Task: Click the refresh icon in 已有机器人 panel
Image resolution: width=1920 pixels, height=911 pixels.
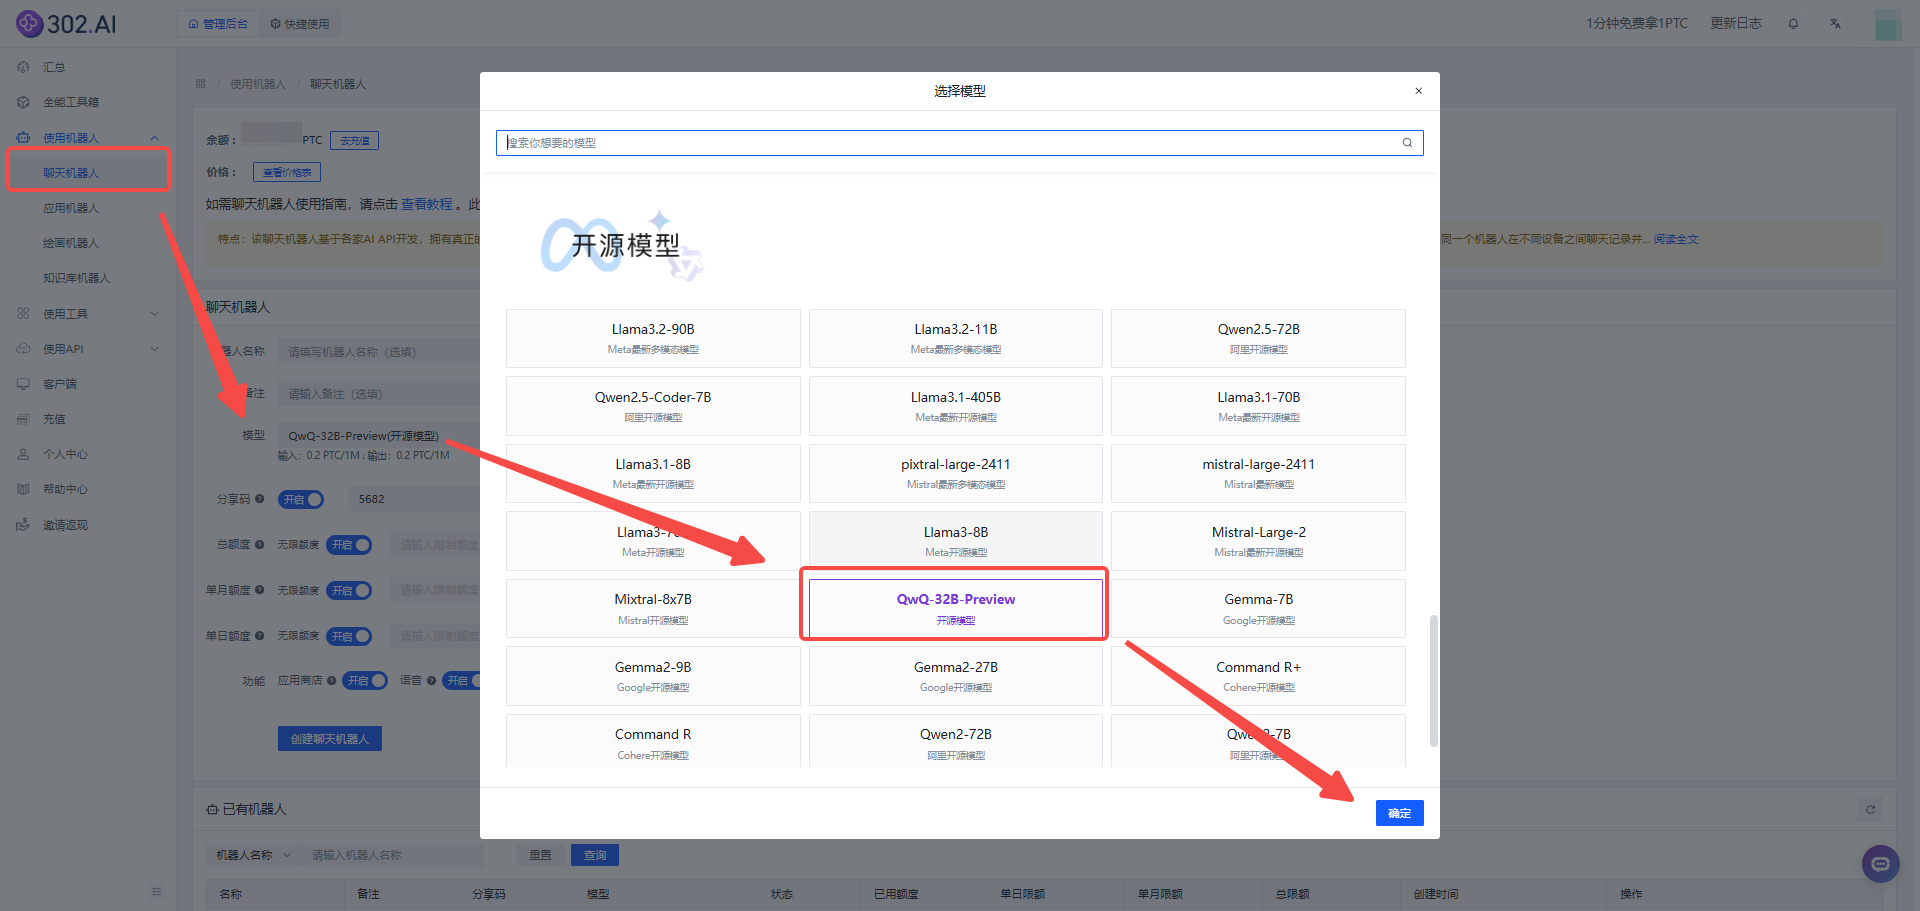Action: tap(1870, 810)
